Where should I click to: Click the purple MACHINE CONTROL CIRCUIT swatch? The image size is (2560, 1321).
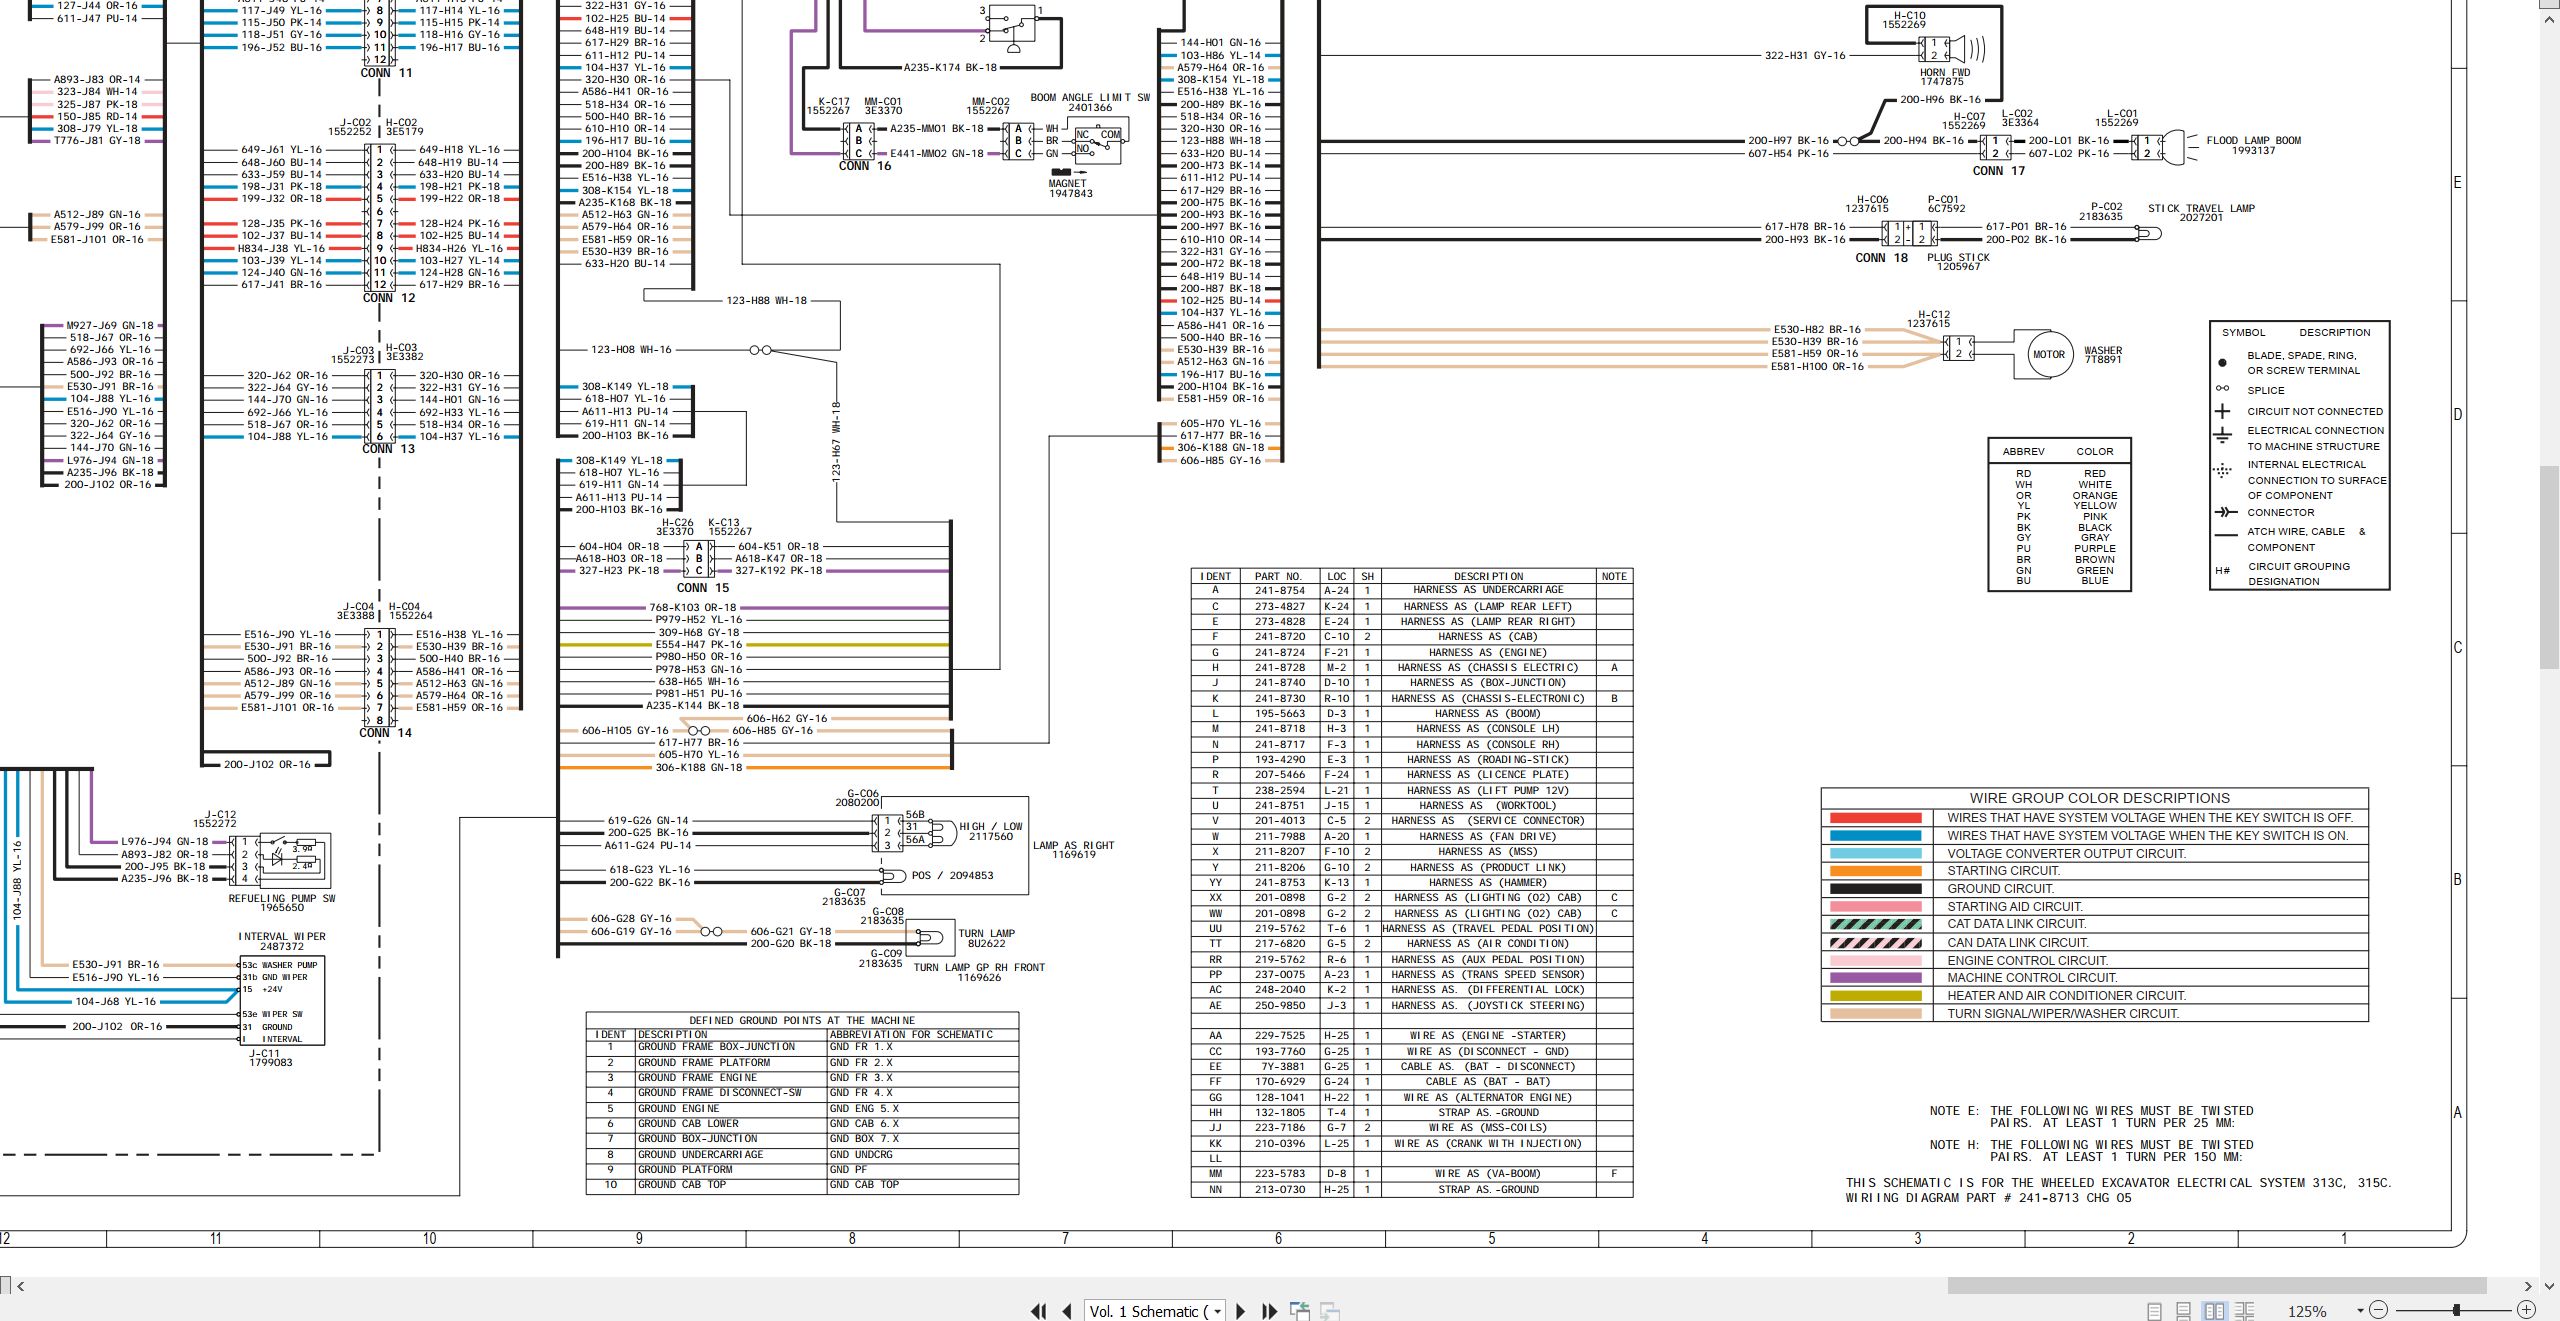tap(1875, 978)
